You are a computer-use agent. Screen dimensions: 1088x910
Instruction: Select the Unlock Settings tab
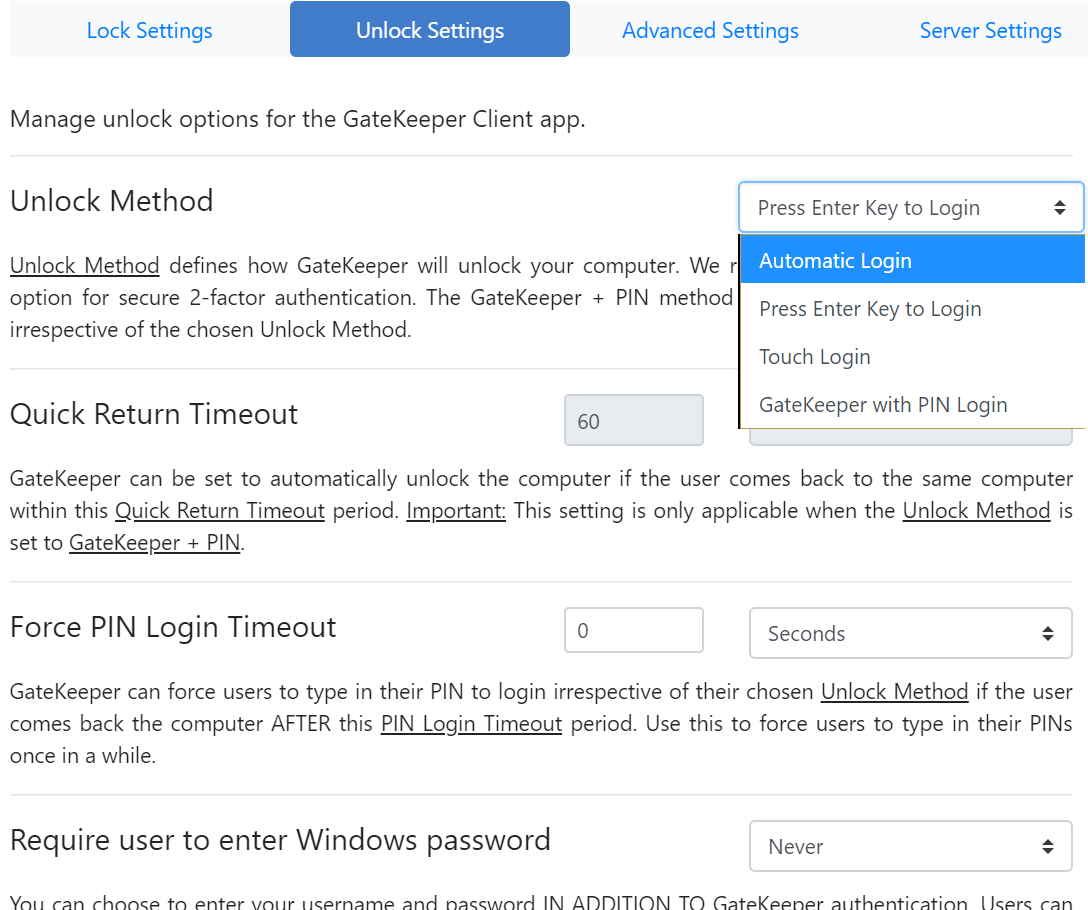click(x=430, y=30)
